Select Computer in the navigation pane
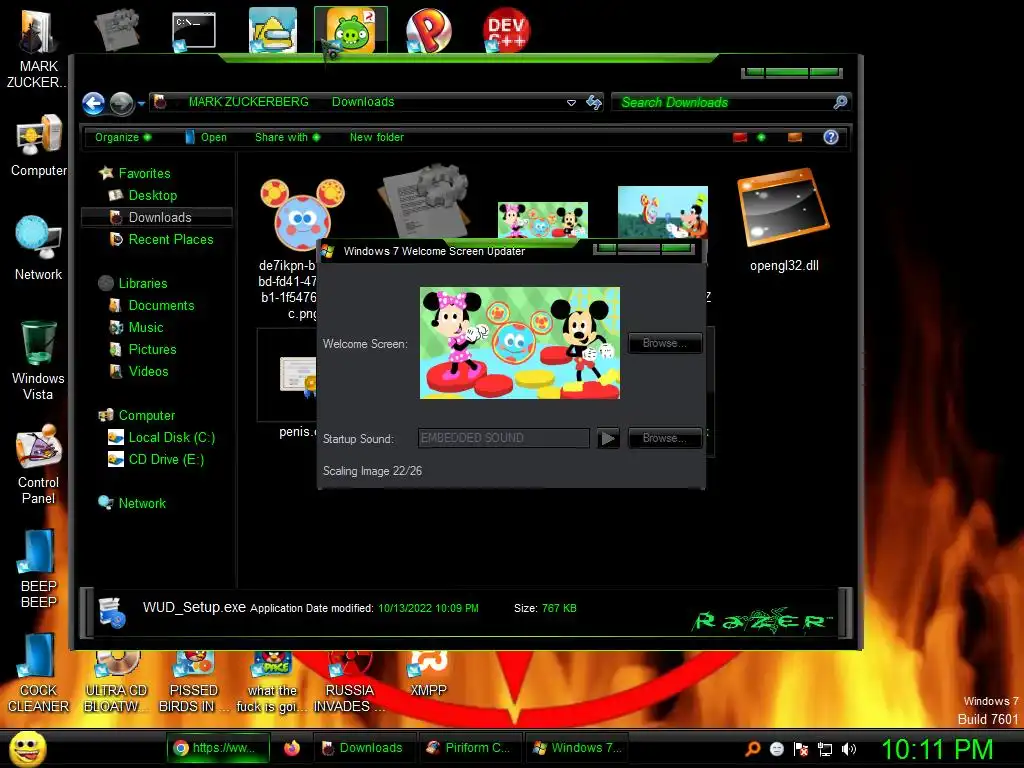The width and height of the screenshot is (1024, 768). (x=146, y=415)
